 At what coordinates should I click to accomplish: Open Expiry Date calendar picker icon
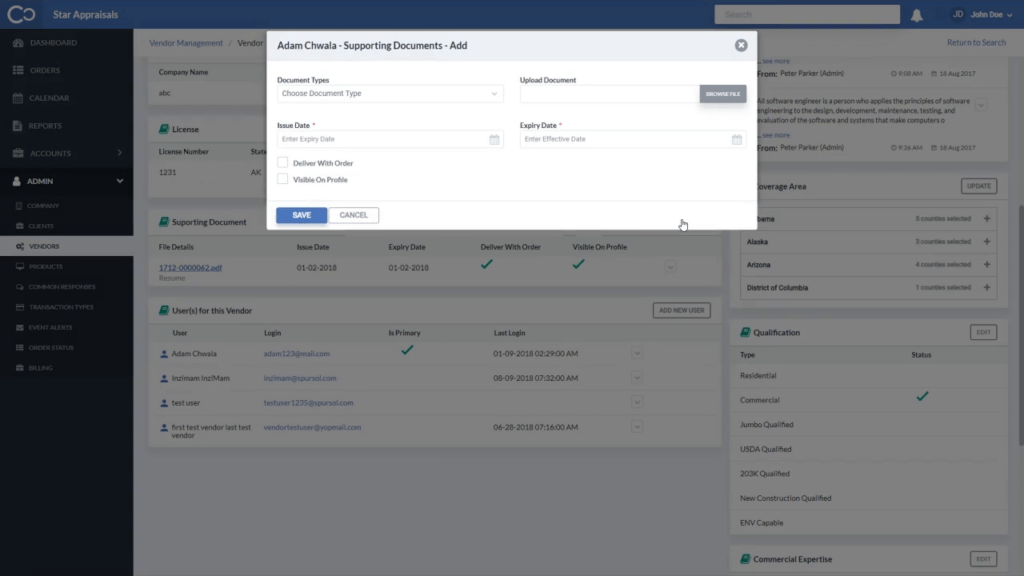pos(737,139)
